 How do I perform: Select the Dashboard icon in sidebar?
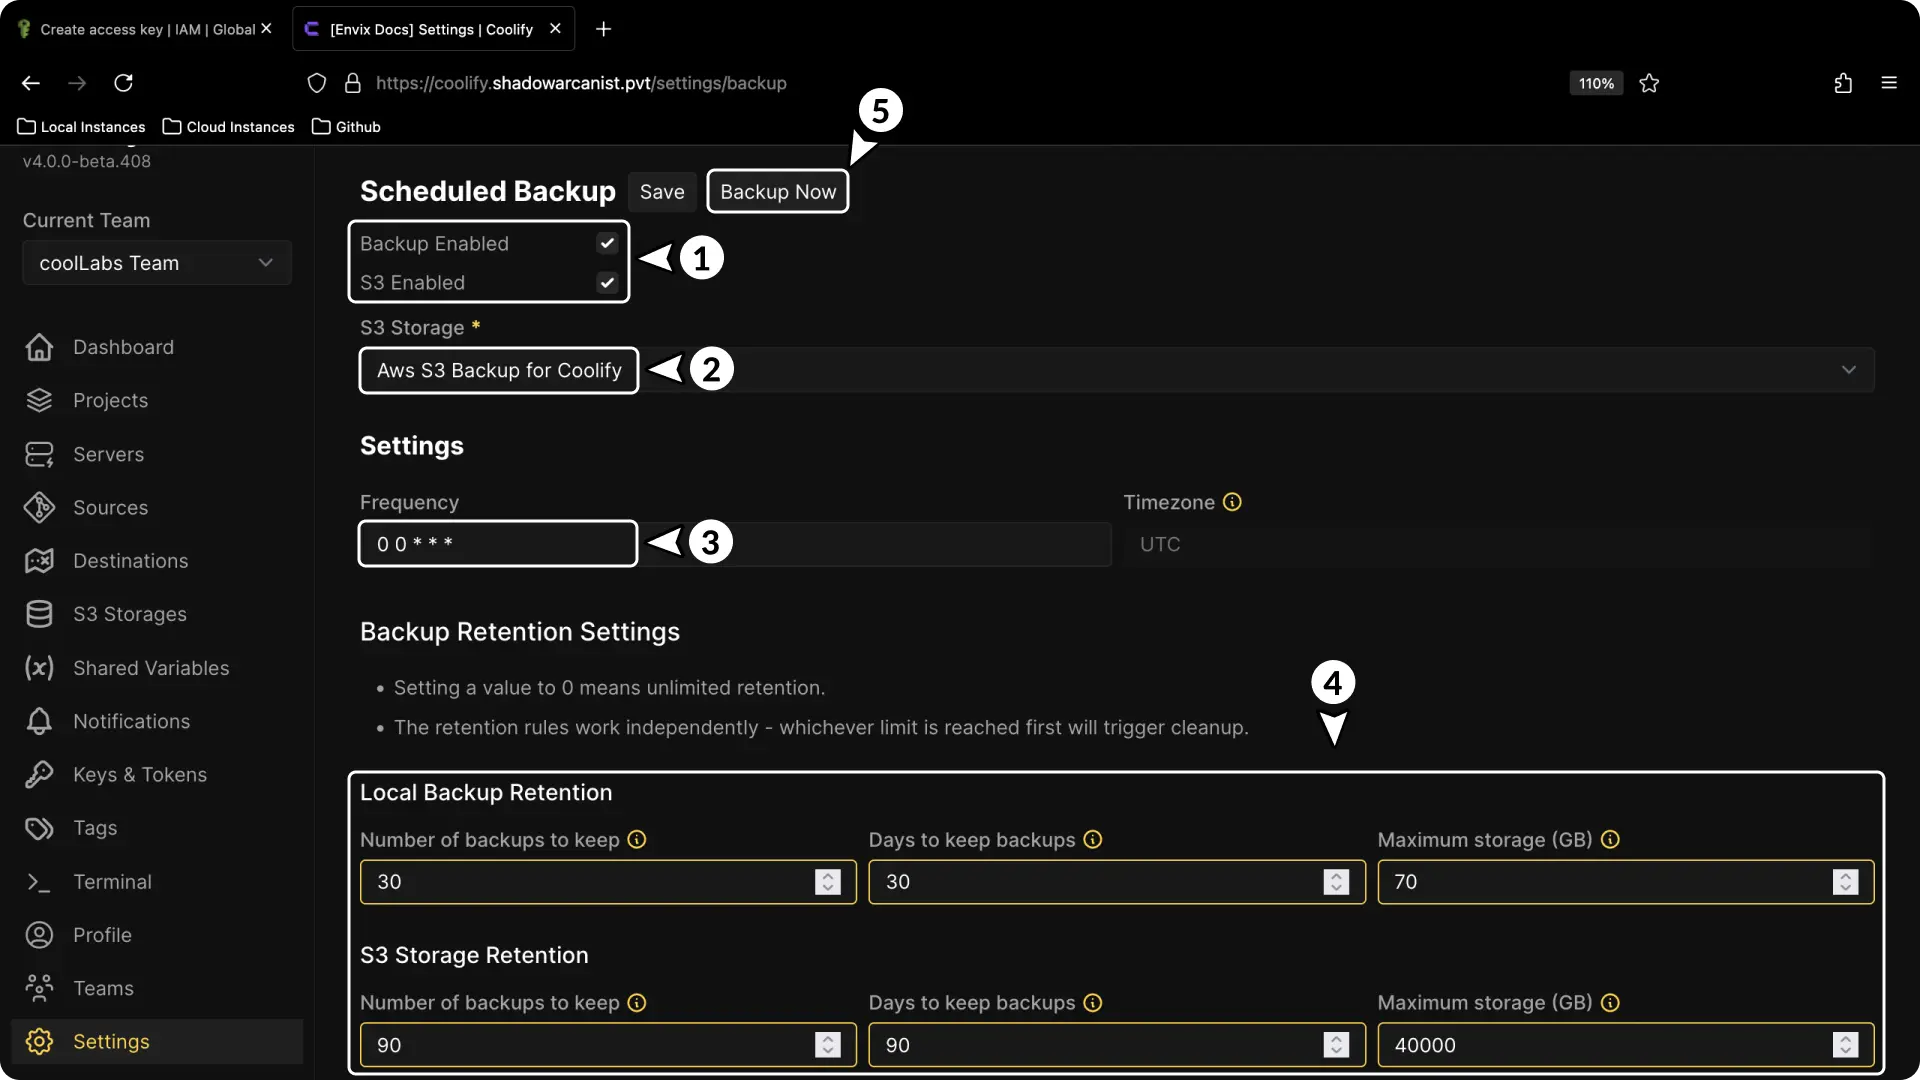click(38, 347)
